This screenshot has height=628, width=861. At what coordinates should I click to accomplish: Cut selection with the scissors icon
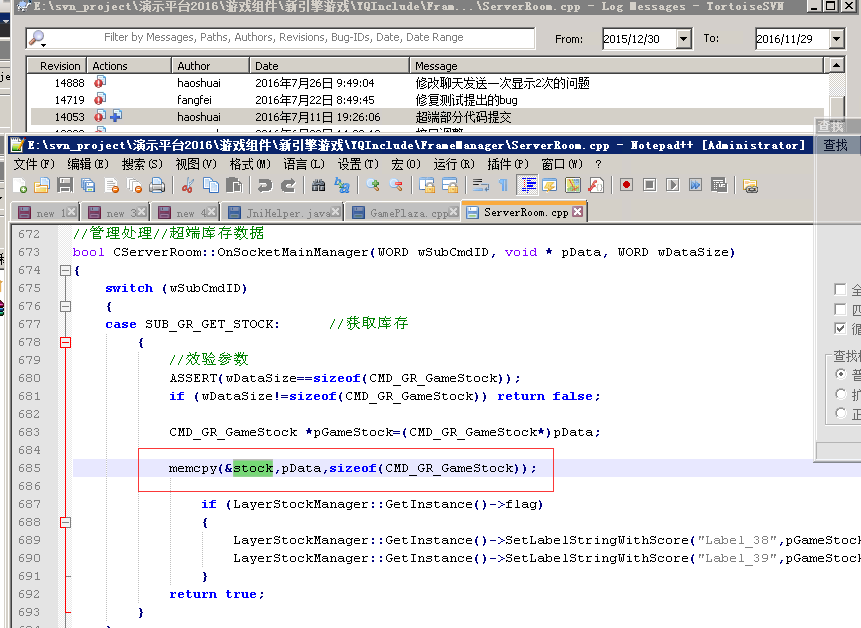(x=187, y=186)
